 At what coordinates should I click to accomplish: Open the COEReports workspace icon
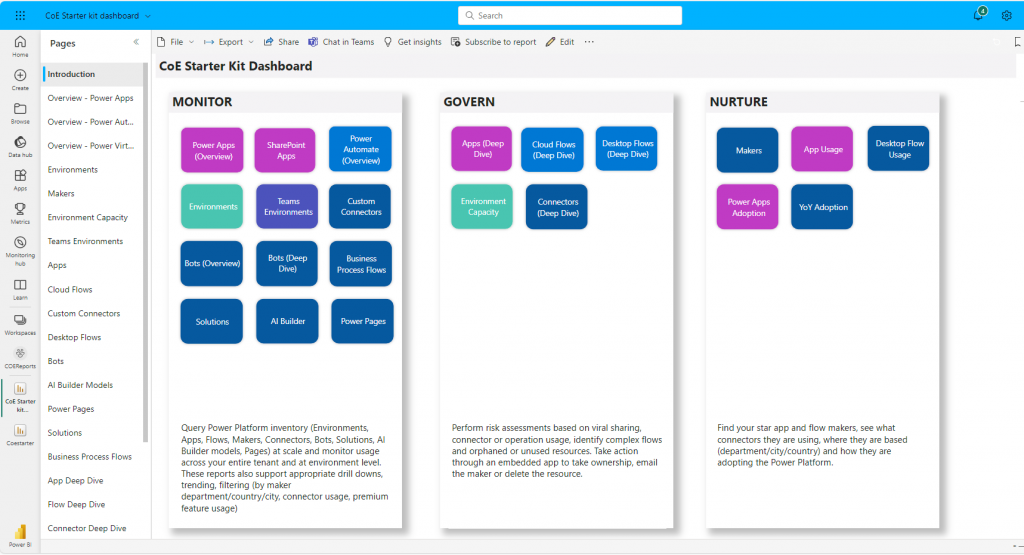click(x=20, y=357)
